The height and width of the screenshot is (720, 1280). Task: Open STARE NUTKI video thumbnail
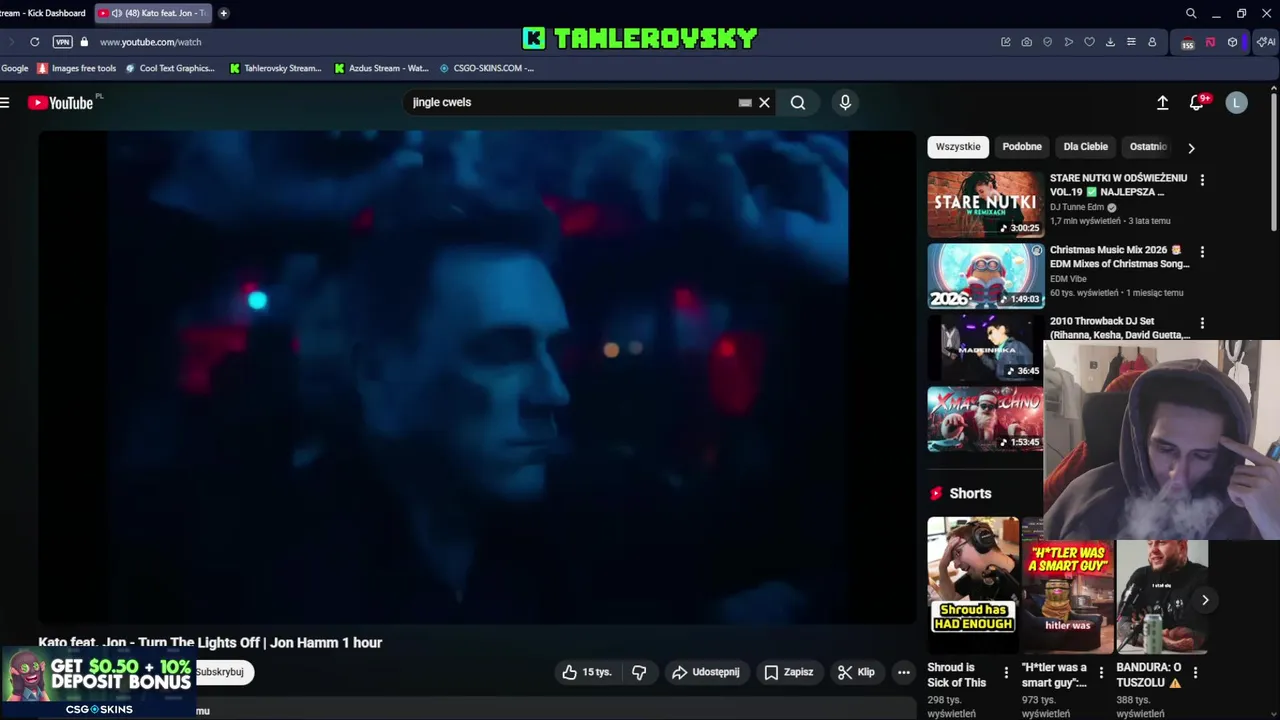[985, 204]
